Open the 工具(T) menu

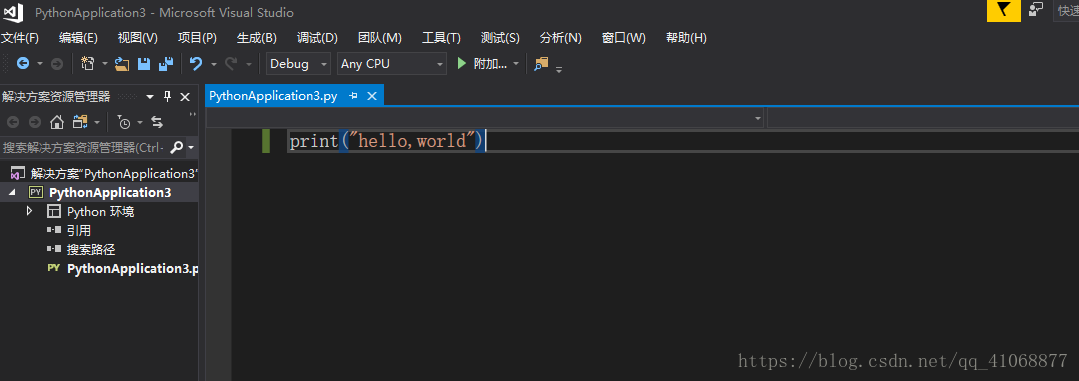coord(441,38)
